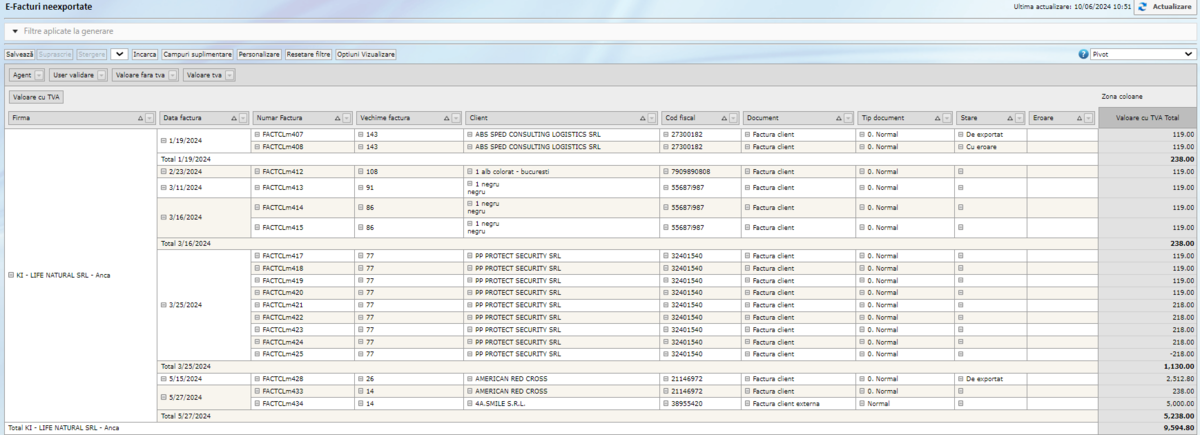
Task: Open Campuri suplimentare
Action: coord(197,54)
